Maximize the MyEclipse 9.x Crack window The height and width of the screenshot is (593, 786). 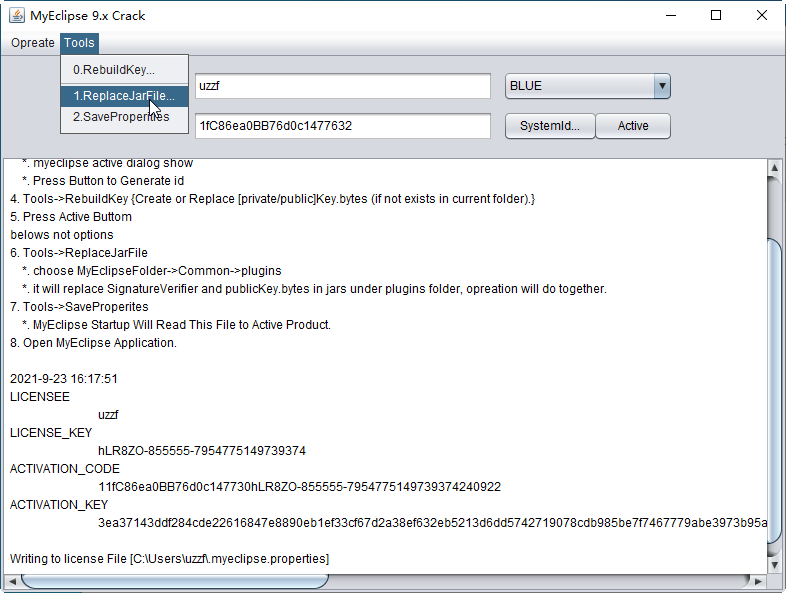pos(716,16)
